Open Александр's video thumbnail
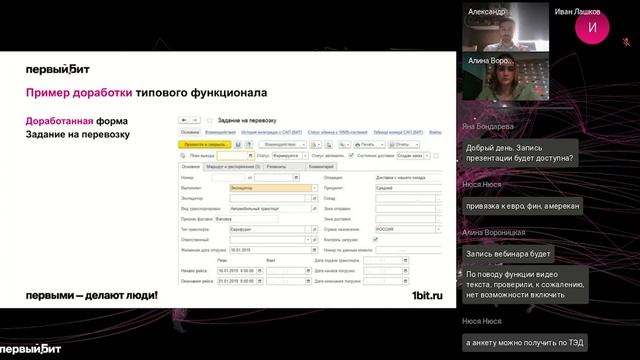640x360 pixels. [505, 27]
